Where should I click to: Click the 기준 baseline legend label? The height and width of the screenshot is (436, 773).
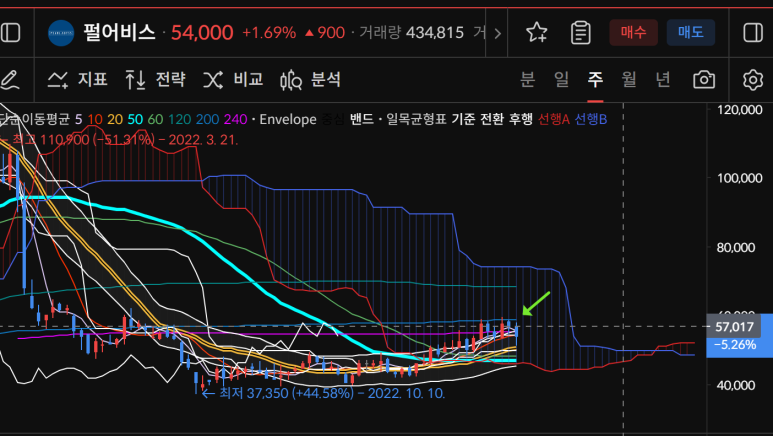pos(463,119)
